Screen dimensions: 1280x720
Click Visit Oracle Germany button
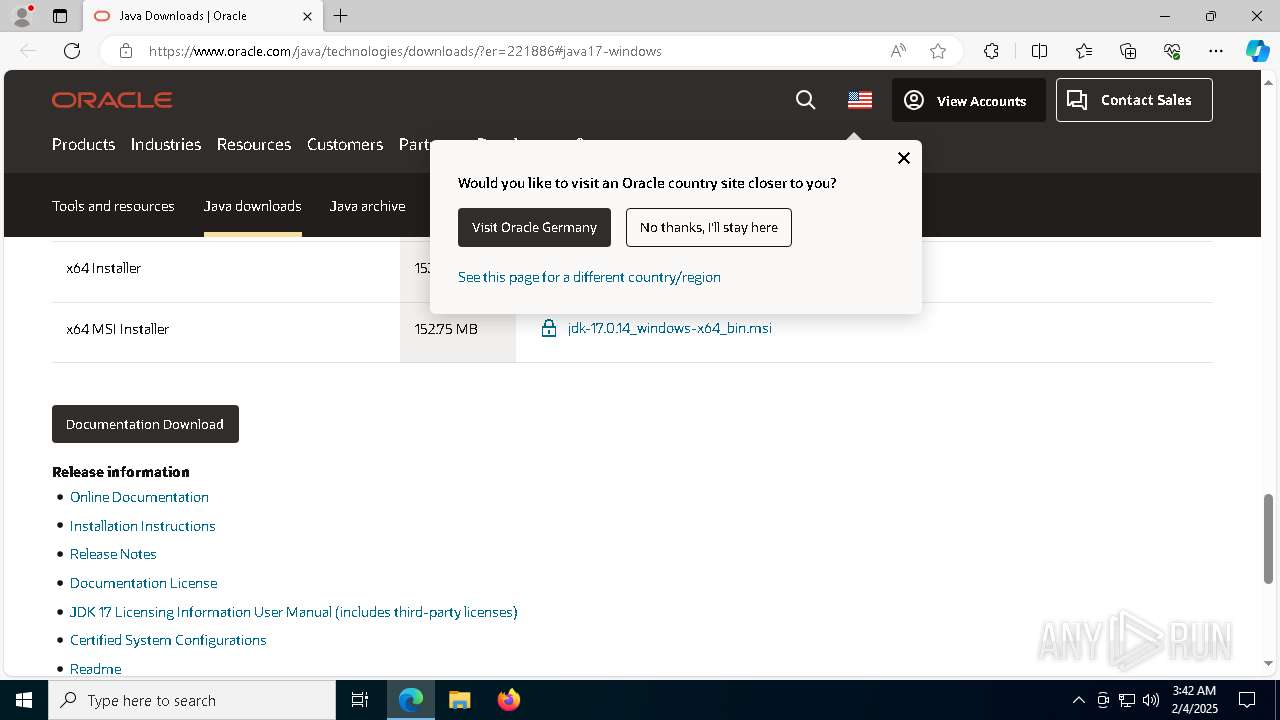pyautogui.click(x=534, y=227)
